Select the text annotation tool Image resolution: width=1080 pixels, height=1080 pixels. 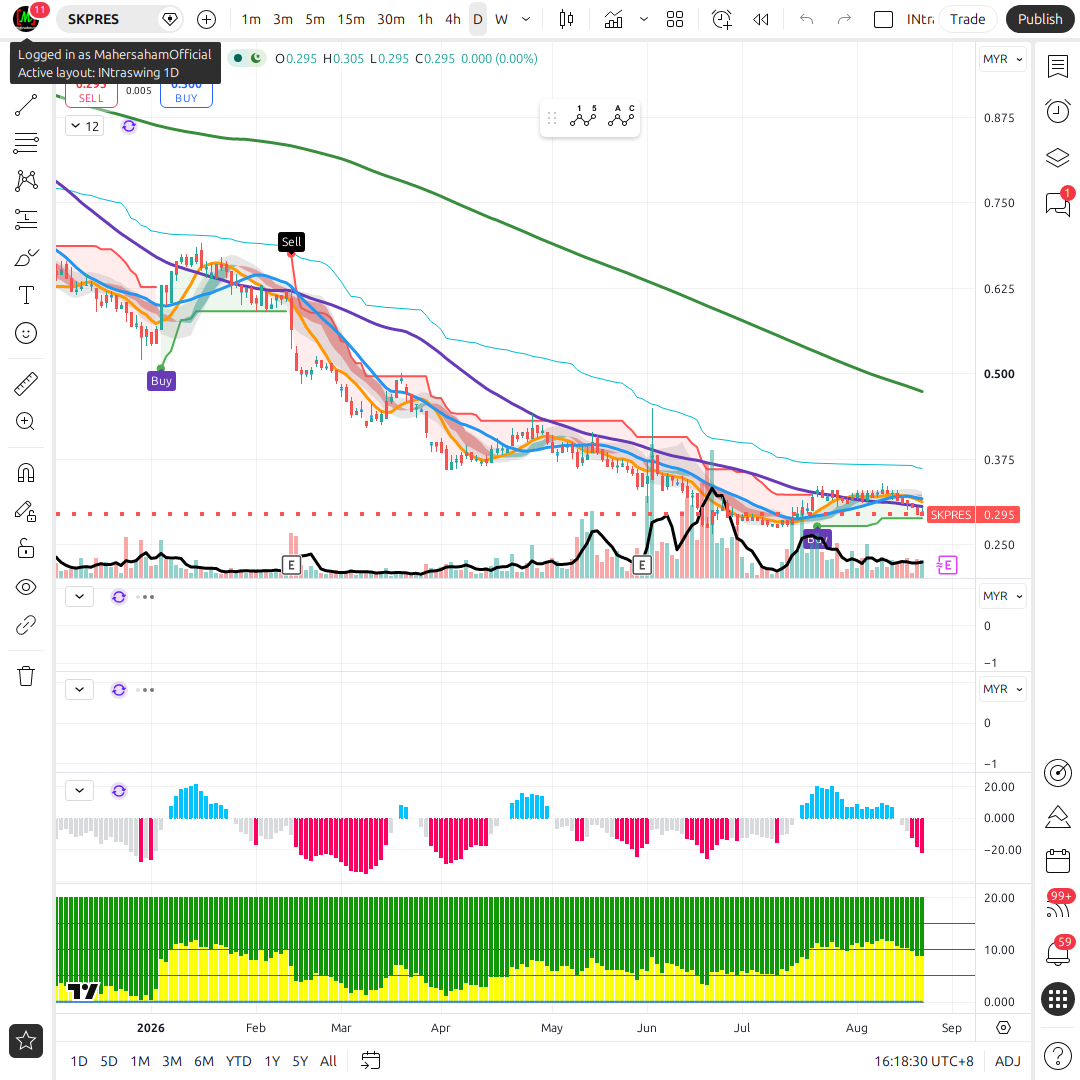tap(26, 295)
